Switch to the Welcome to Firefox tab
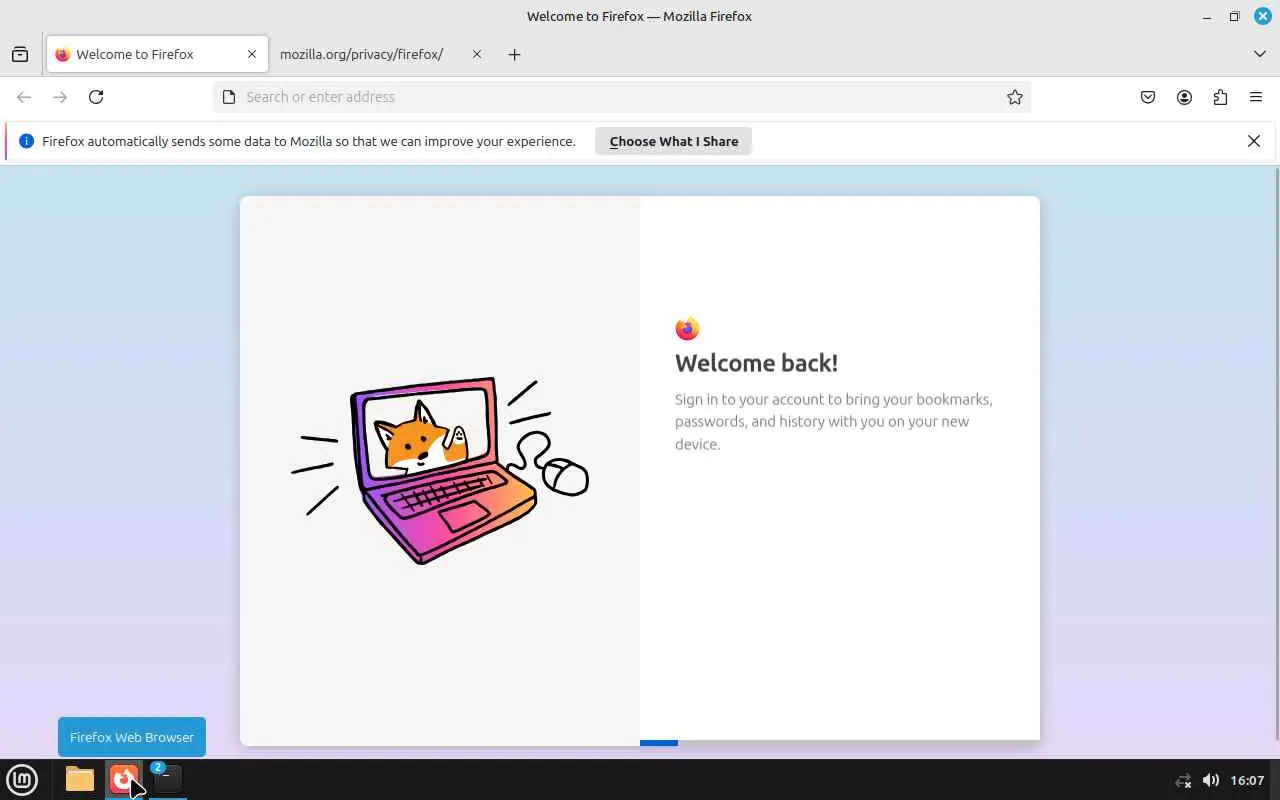This screenshot has width=1280, height=800. pos(157,54)
